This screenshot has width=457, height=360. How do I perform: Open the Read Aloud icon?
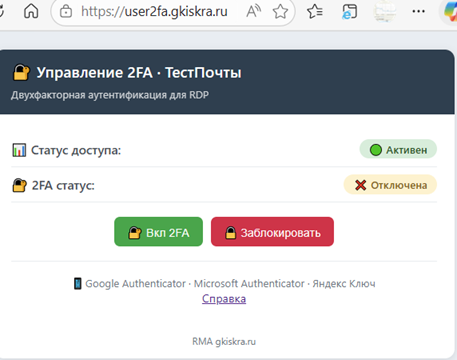click(253, 12)
